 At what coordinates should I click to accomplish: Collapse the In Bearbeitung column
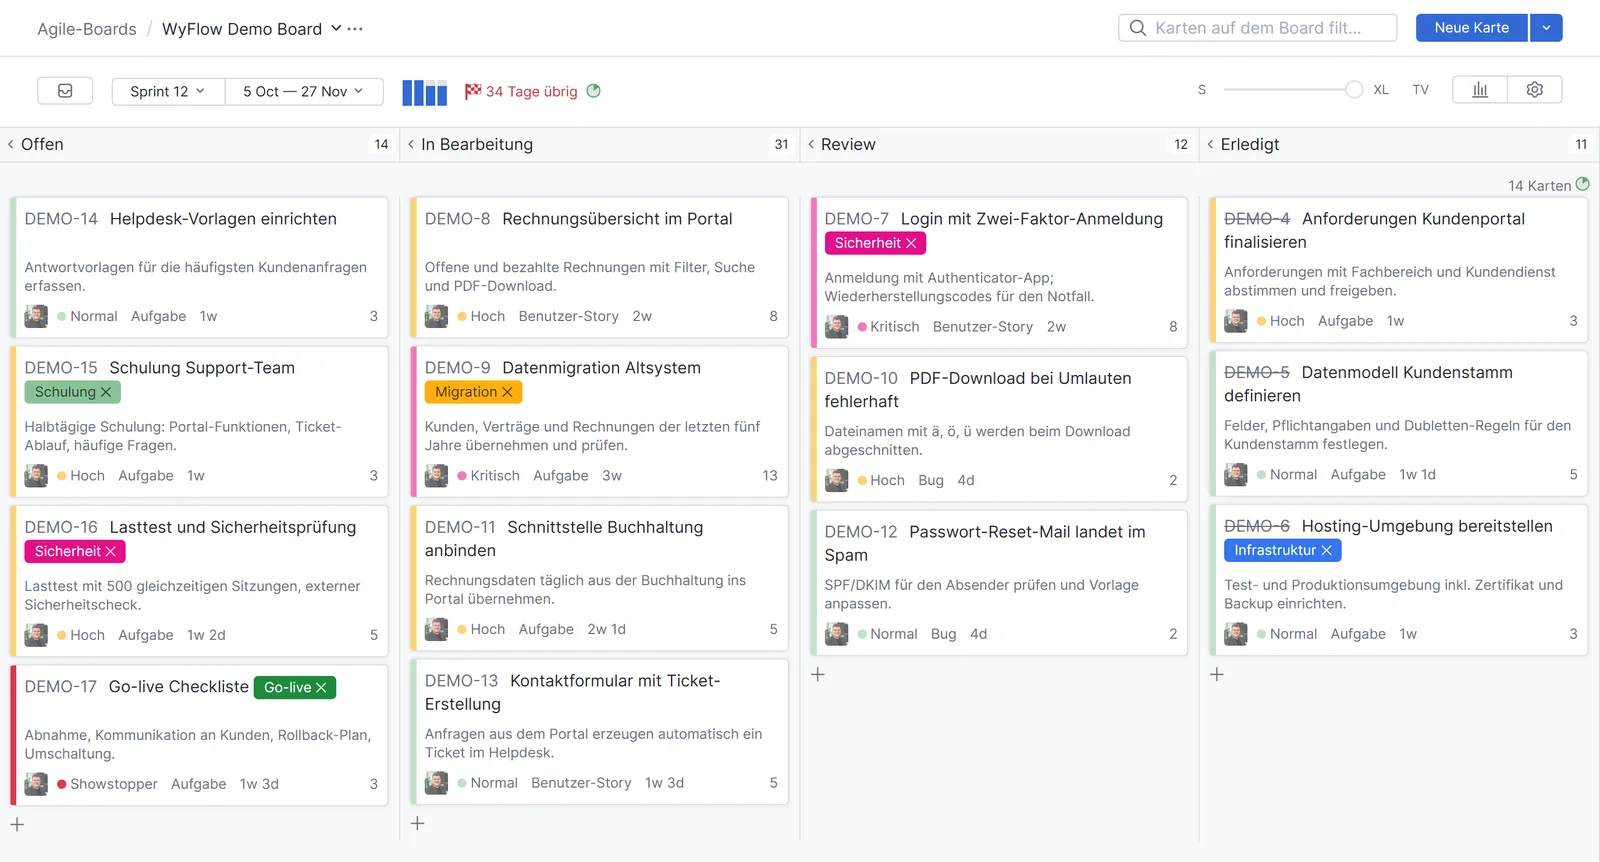[x=411, y=144]
